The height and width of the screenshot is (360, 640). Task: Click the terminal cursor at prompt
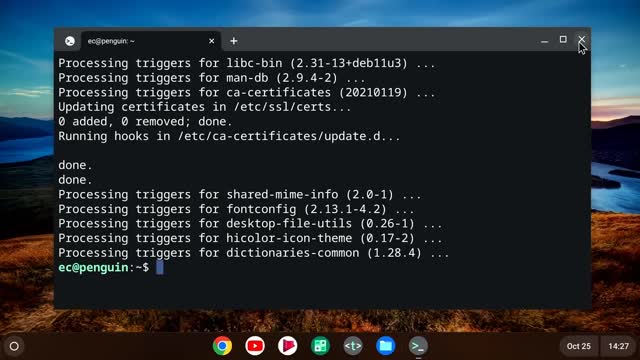pyautogui.click(x=160, y=268)
